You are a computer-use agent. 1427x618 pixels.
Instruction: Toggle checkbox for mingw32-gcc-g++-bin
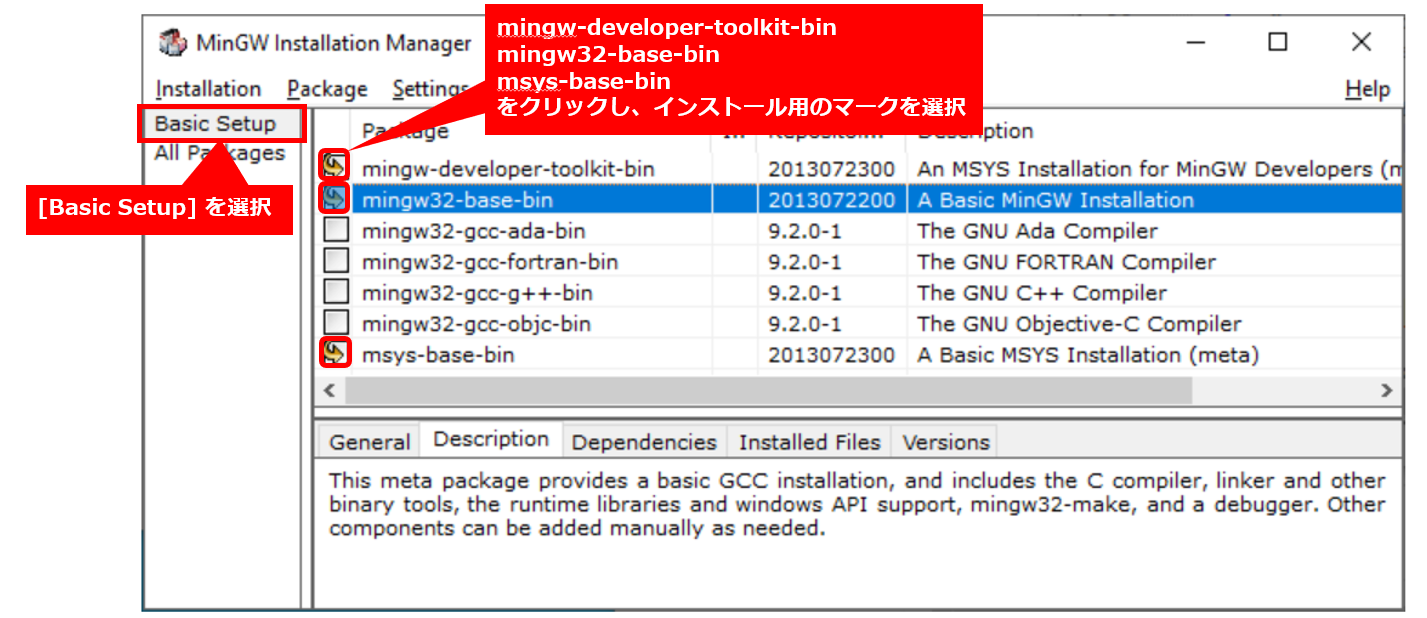336,292
